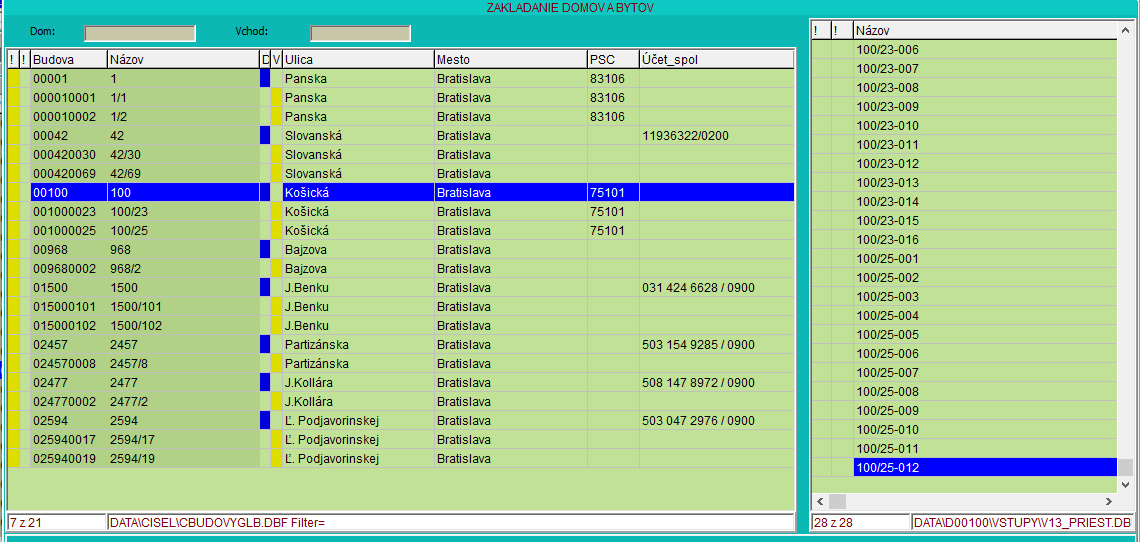Select row 015000102
This screenshot has width=1141, height=542.
(400, 325)
